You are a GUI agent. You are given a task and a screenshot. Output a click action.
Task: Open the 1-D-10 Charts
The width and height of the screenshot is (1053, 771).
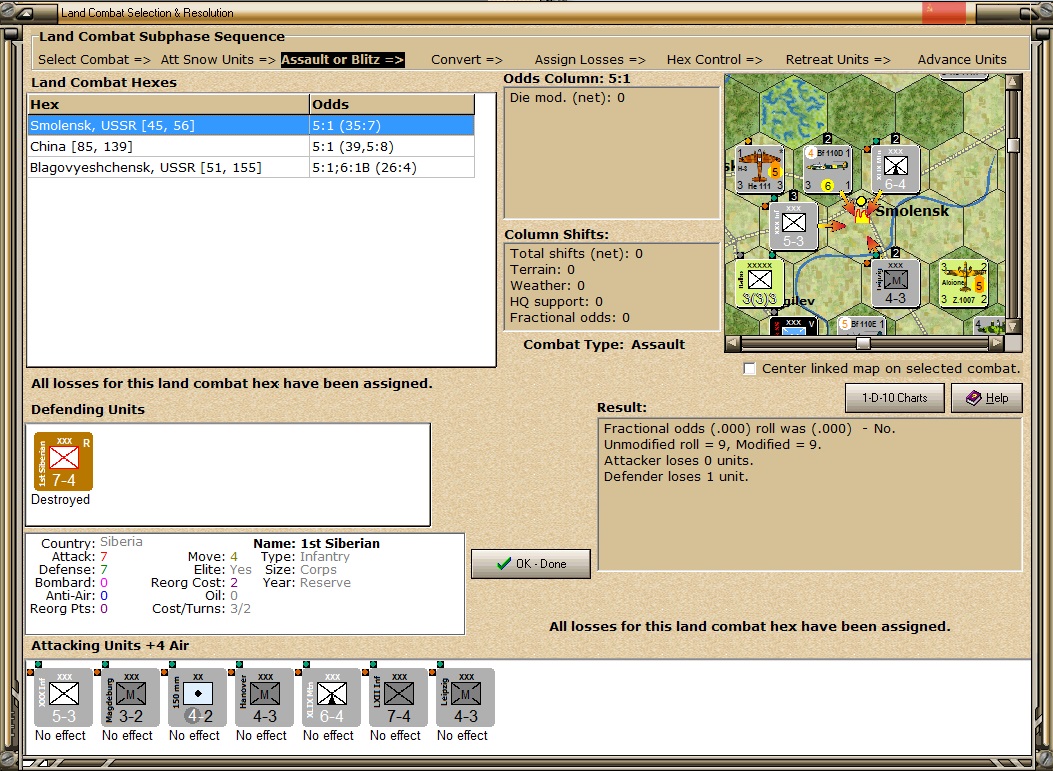tap(895, 398)
